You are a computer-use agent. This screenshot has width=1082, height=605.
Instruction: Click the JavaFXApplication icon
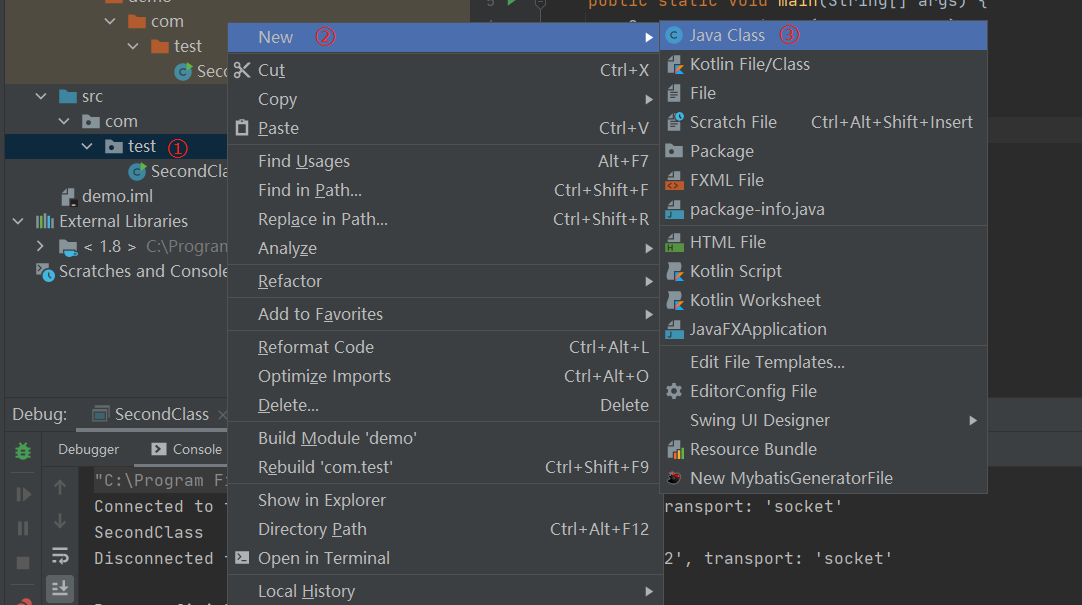point(674,329)
